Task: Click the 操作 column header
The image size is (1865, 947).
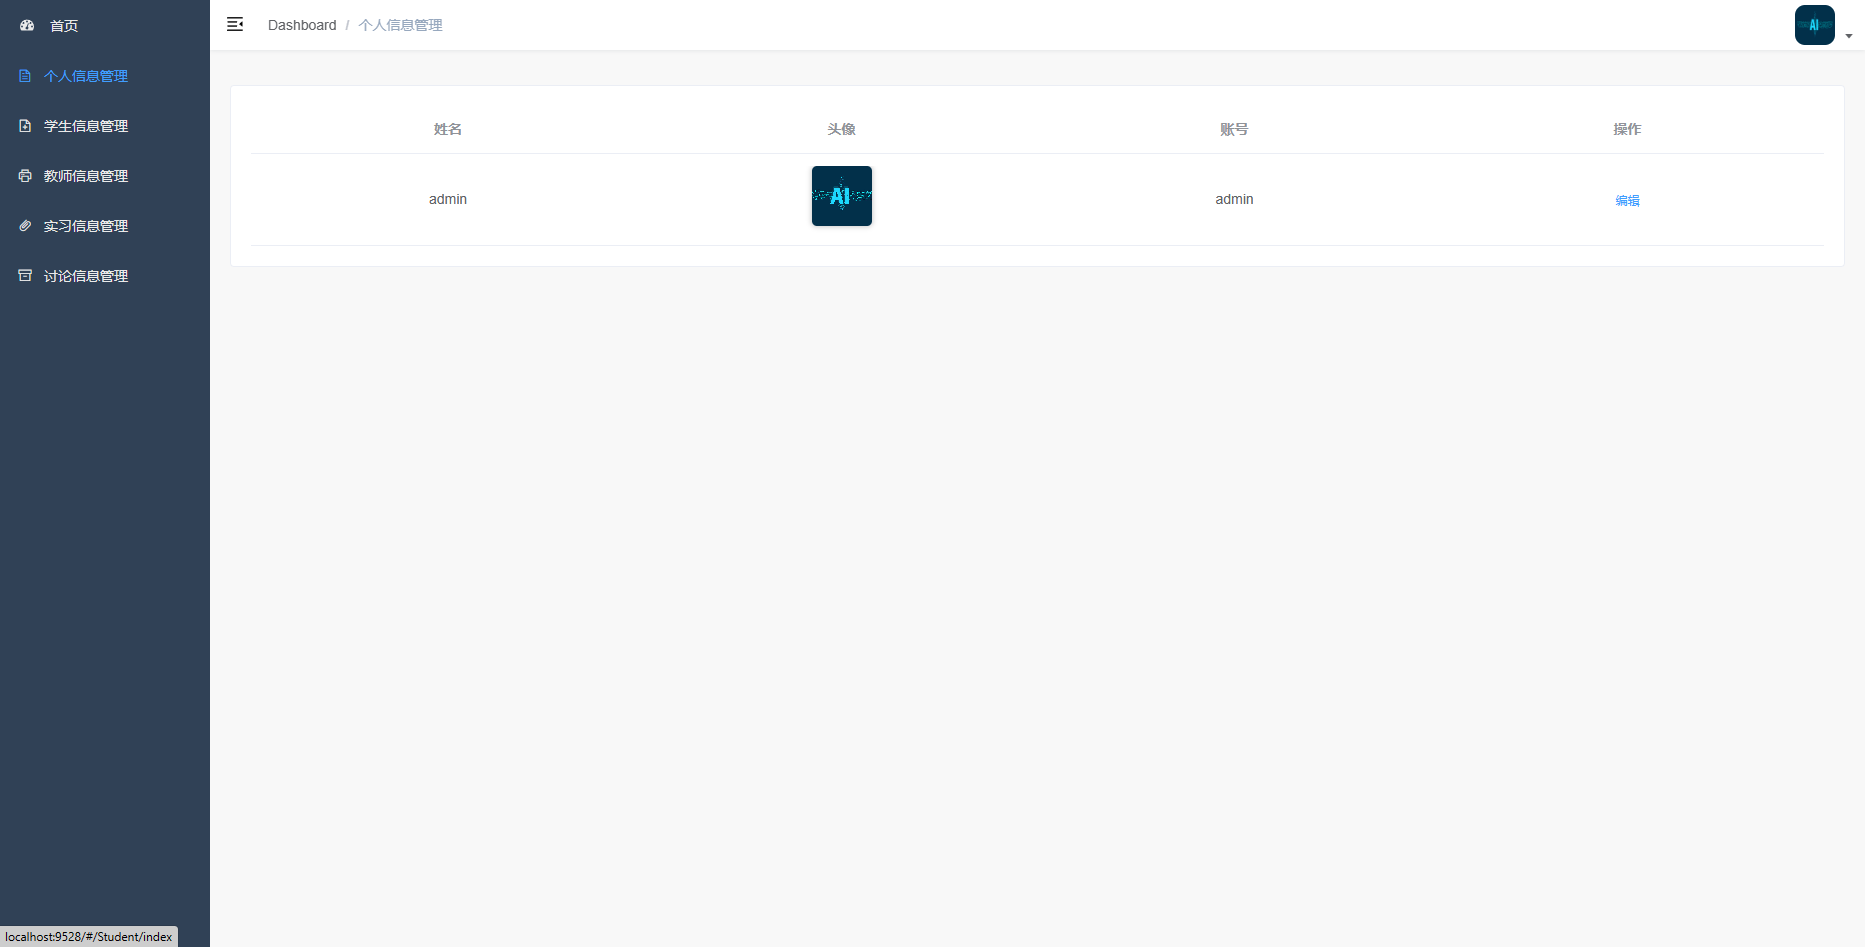Action: point(1627,129)
